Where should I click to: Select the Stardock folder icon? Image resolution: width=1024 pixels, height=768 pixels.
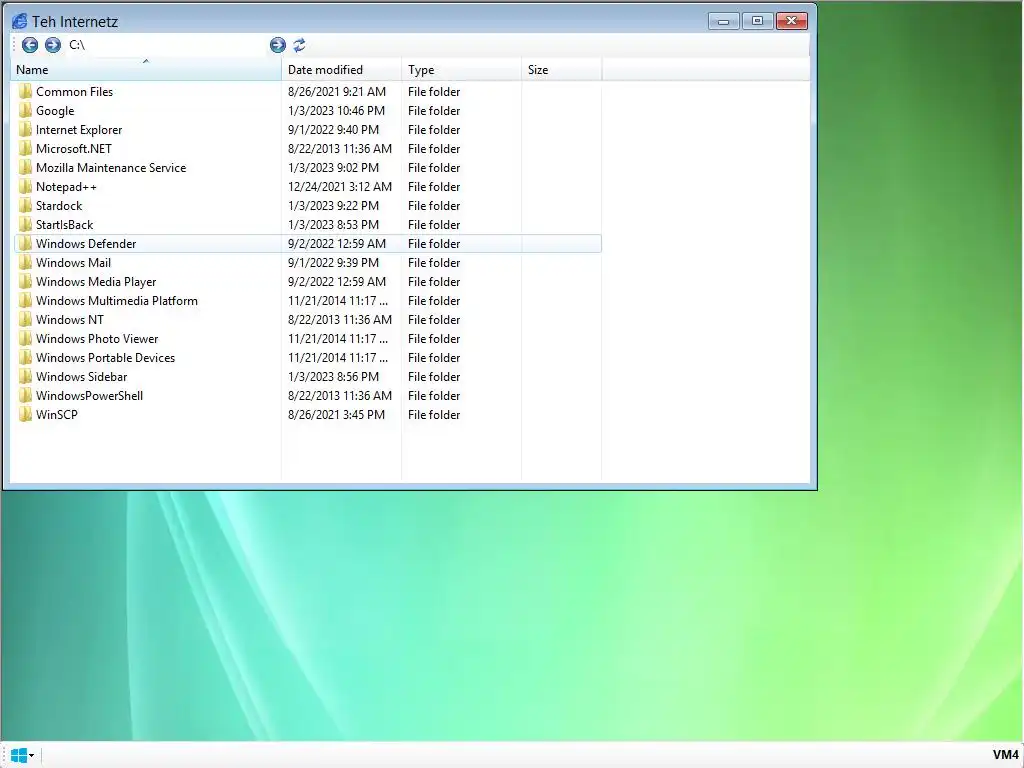pyautogui.click(x=25, y=205)
